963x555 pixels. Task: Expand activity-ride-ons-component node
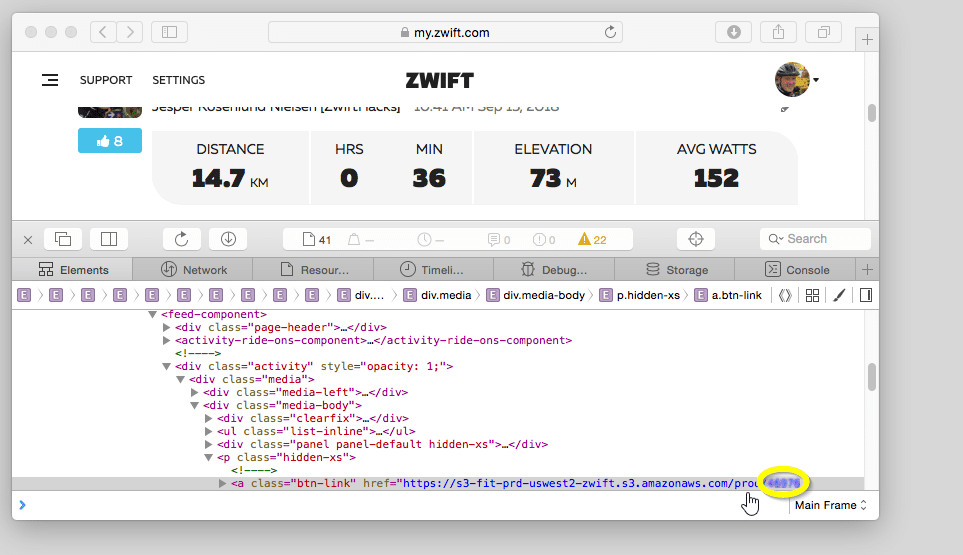(166, 340)
